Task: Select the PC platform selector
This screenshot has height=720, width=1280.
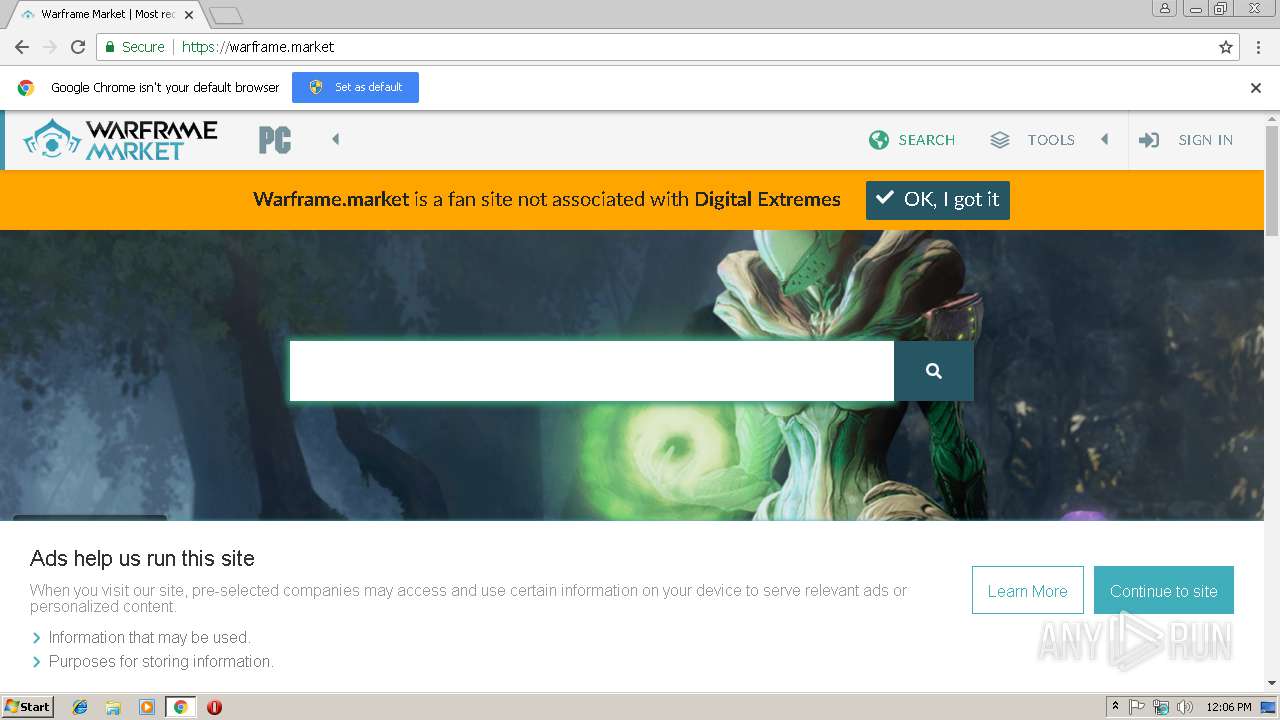Action: coord(275,140)
